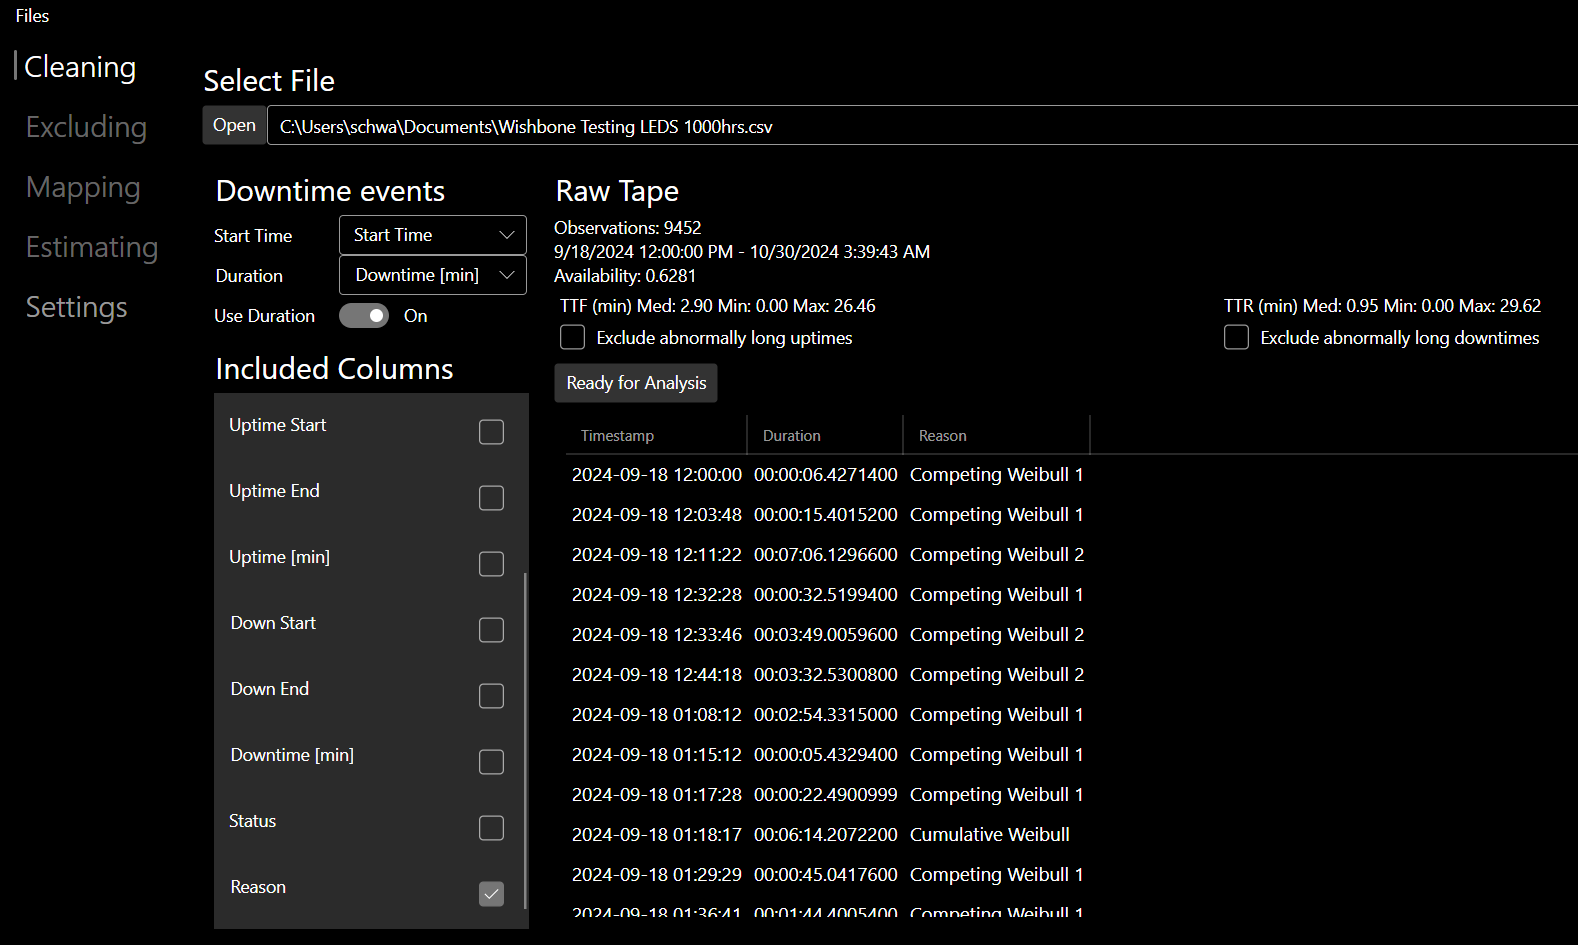Enable the Uptime Start column checkbox

491,432
